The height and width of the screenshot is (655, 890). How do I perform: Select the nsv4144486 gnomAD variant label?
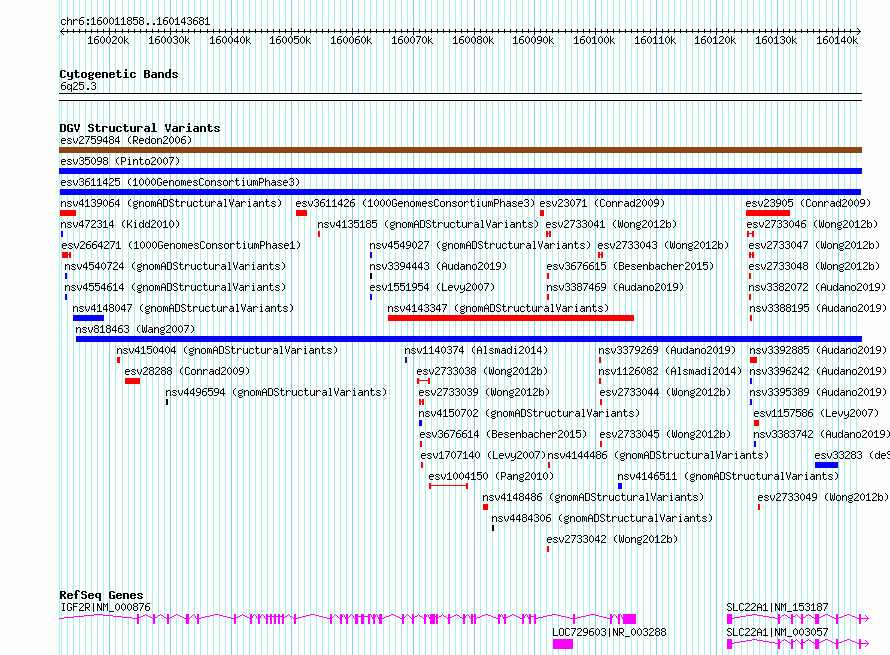coord(658,455)
